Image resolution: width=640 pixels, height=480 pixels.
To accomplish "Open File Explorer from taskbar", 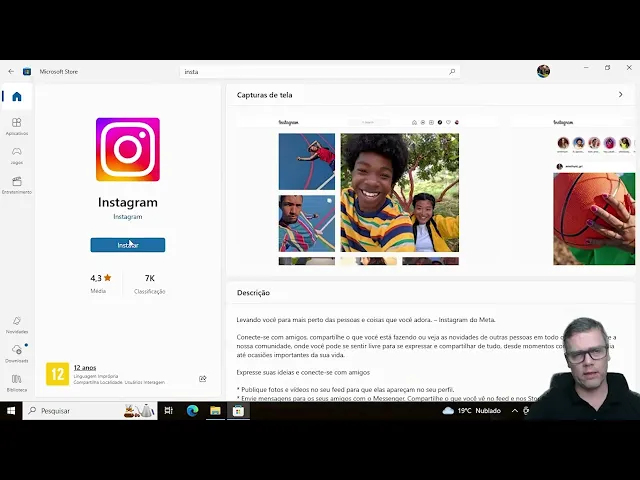I will 215,411.
